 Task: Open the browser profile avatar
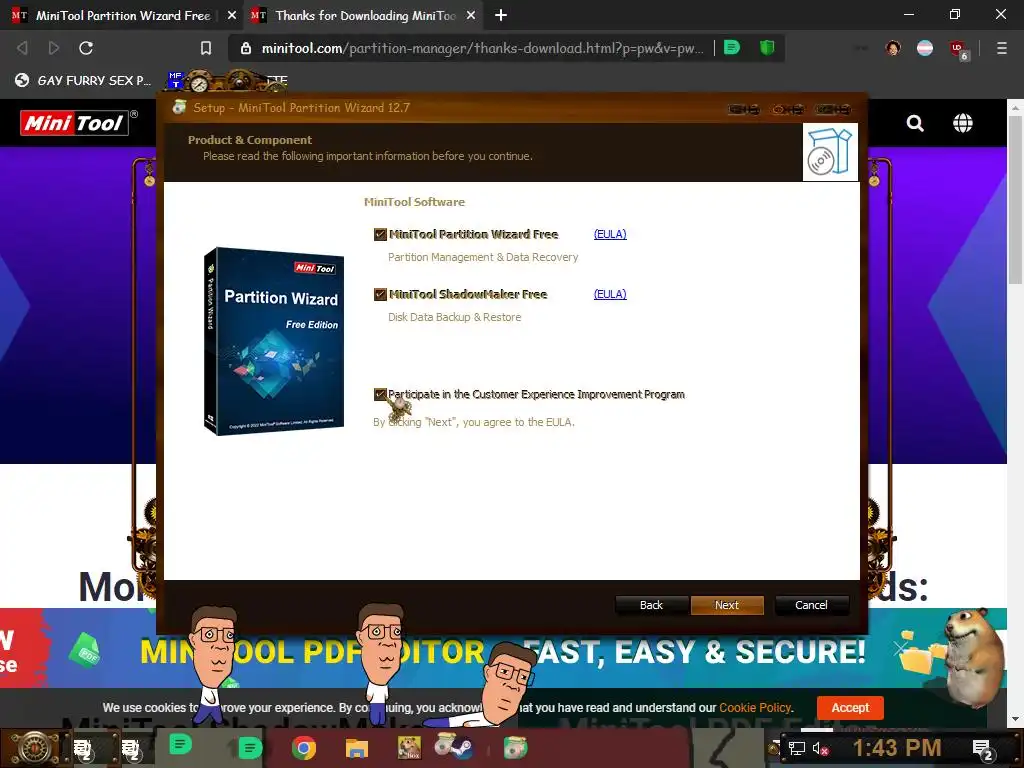tap(893, 48)
